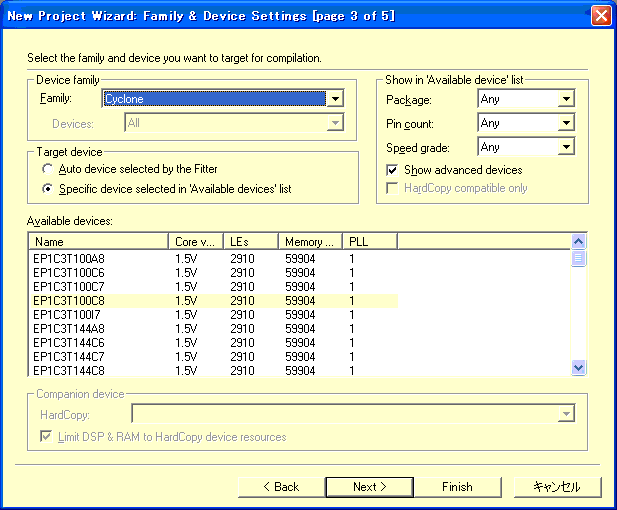Click the Name column header
The image size is (617, 510).
coord(98,241)
